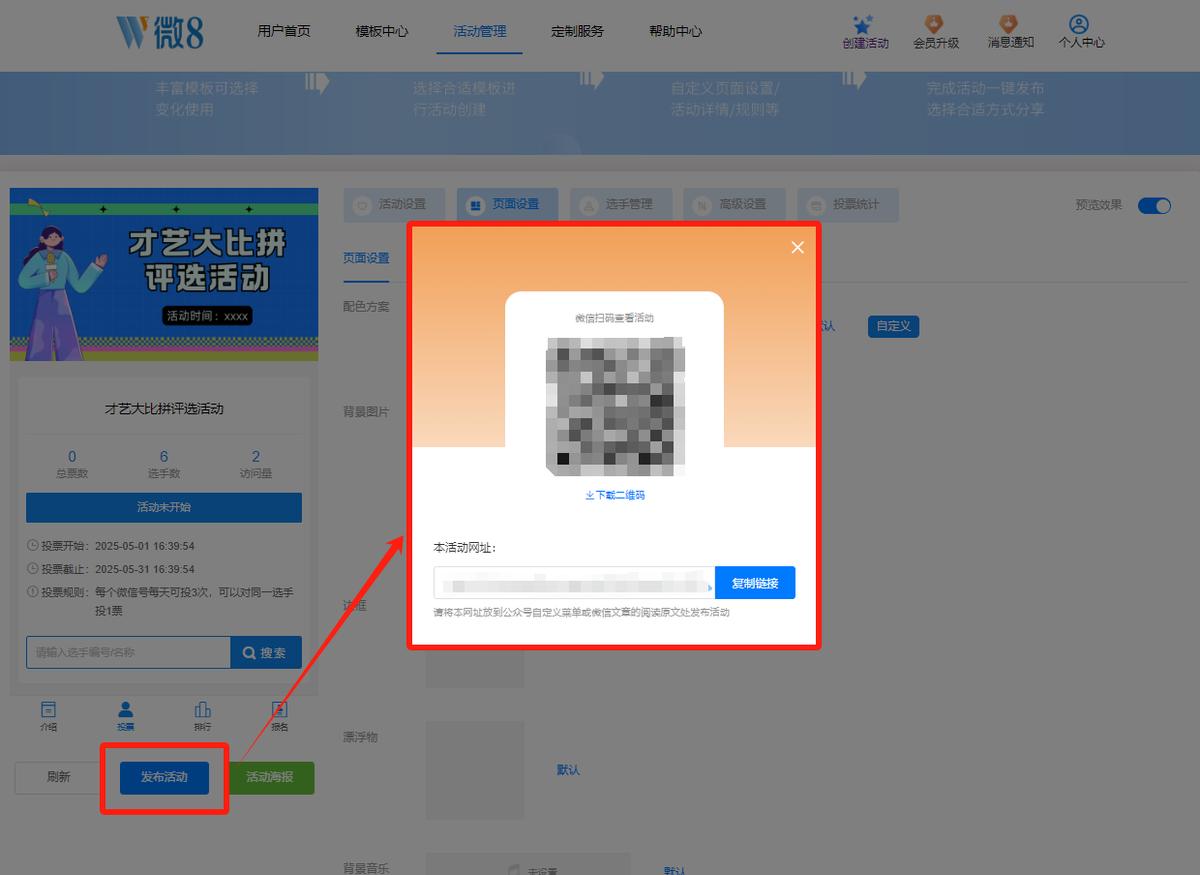
Task: Click the 刷新 button
Action: point(59,777)
